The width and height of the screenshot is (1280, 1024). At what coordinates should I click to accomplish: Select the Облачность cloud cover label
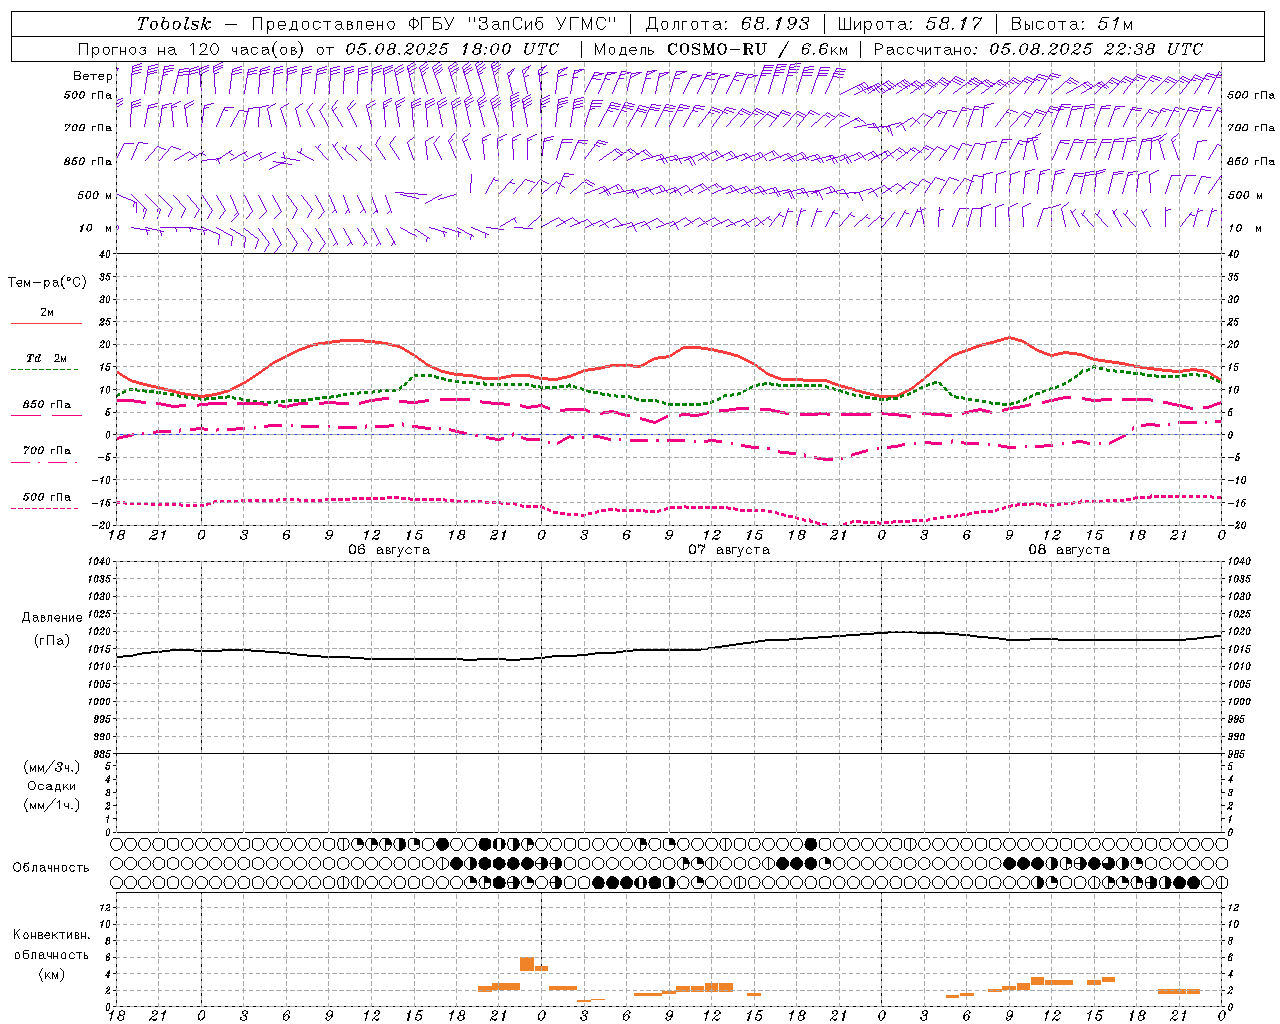51,868
